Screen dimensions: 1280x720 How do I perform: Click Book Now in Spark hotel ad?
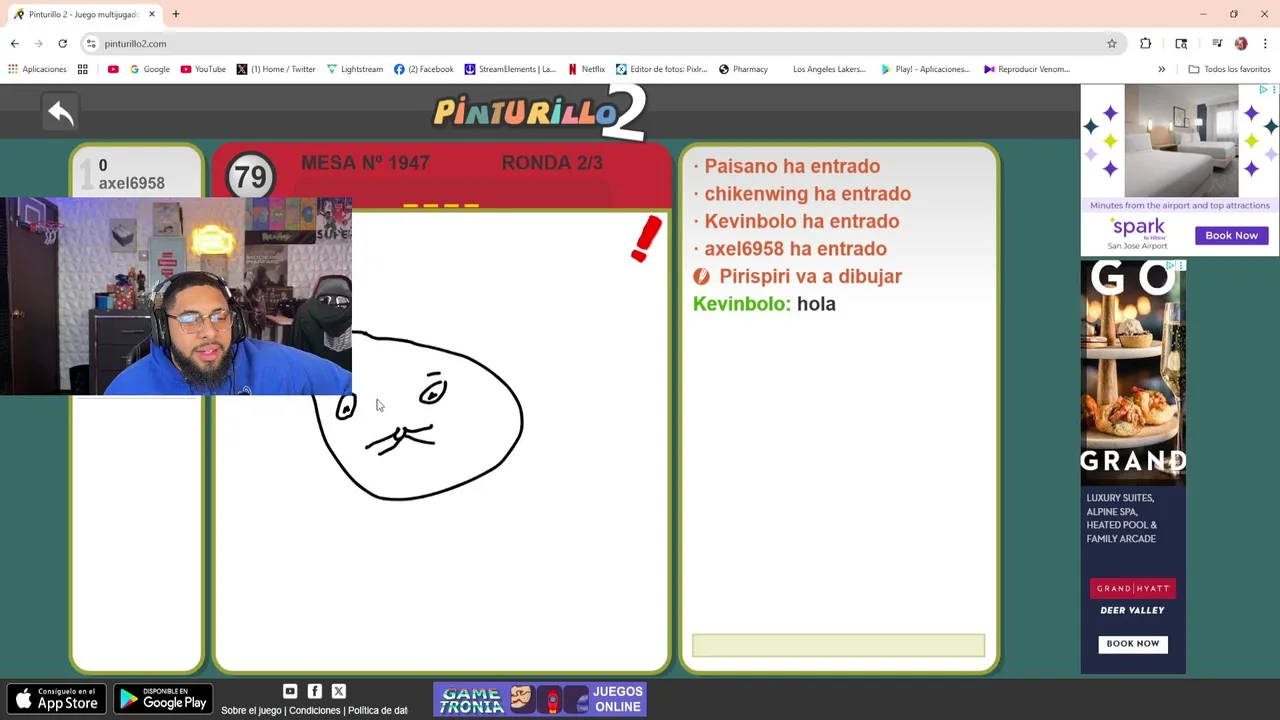pyautogui.click(x=1231, y=236)
